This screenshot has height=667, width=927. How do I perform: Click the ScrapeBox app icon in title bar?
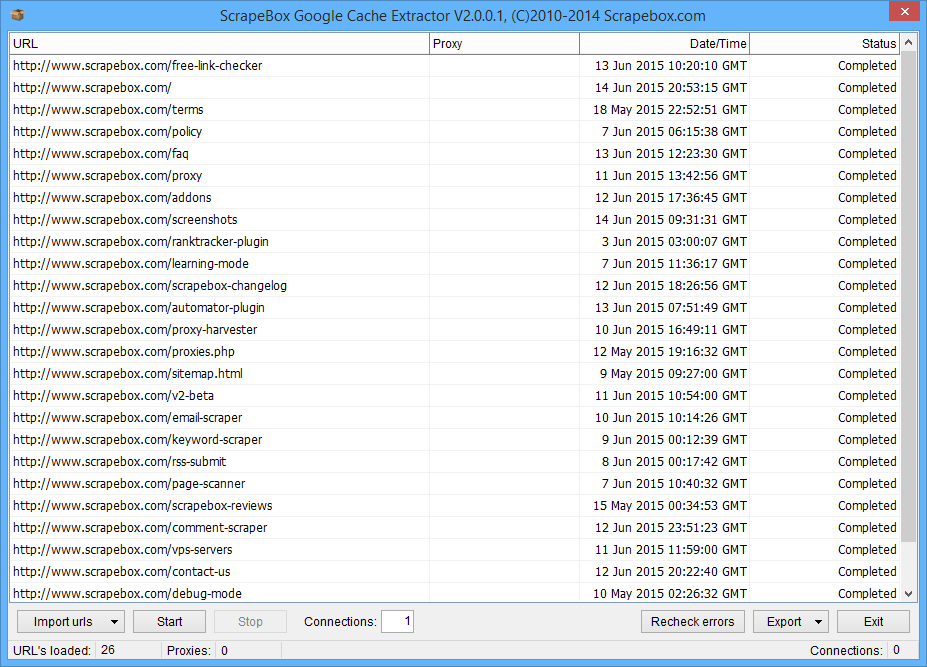[x=16, y=15]
